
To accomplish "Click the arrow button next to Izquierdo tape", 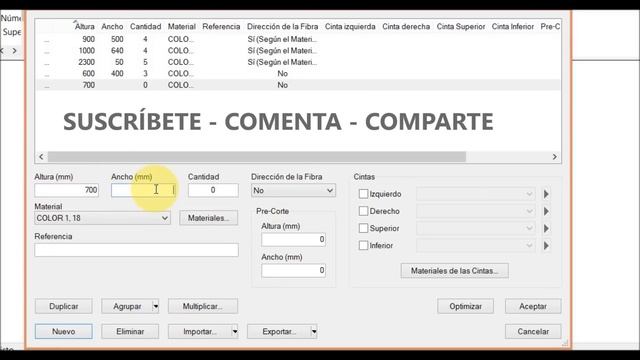I will pos(546,194).
